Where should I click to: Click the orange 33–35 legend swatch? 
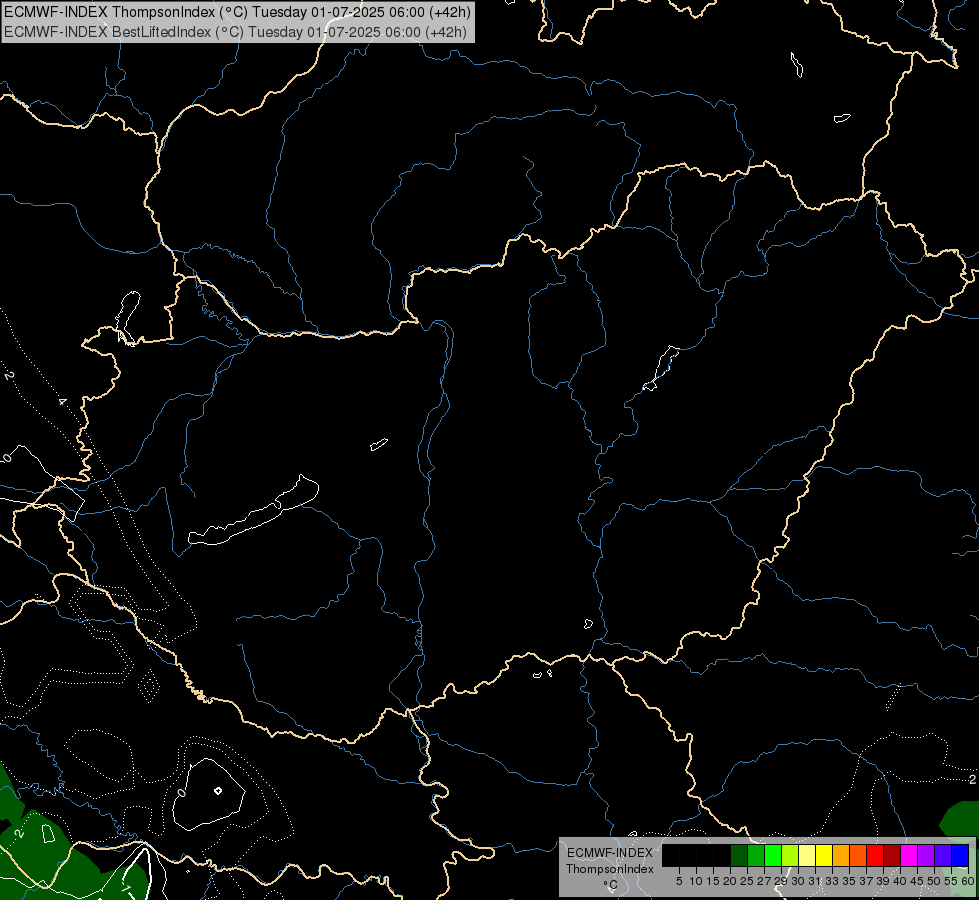(841, 856)
